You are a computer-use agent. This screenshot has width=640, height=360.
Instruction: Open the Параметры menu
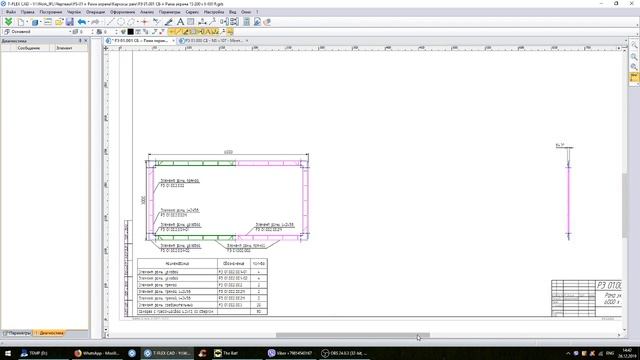[169, 12]
